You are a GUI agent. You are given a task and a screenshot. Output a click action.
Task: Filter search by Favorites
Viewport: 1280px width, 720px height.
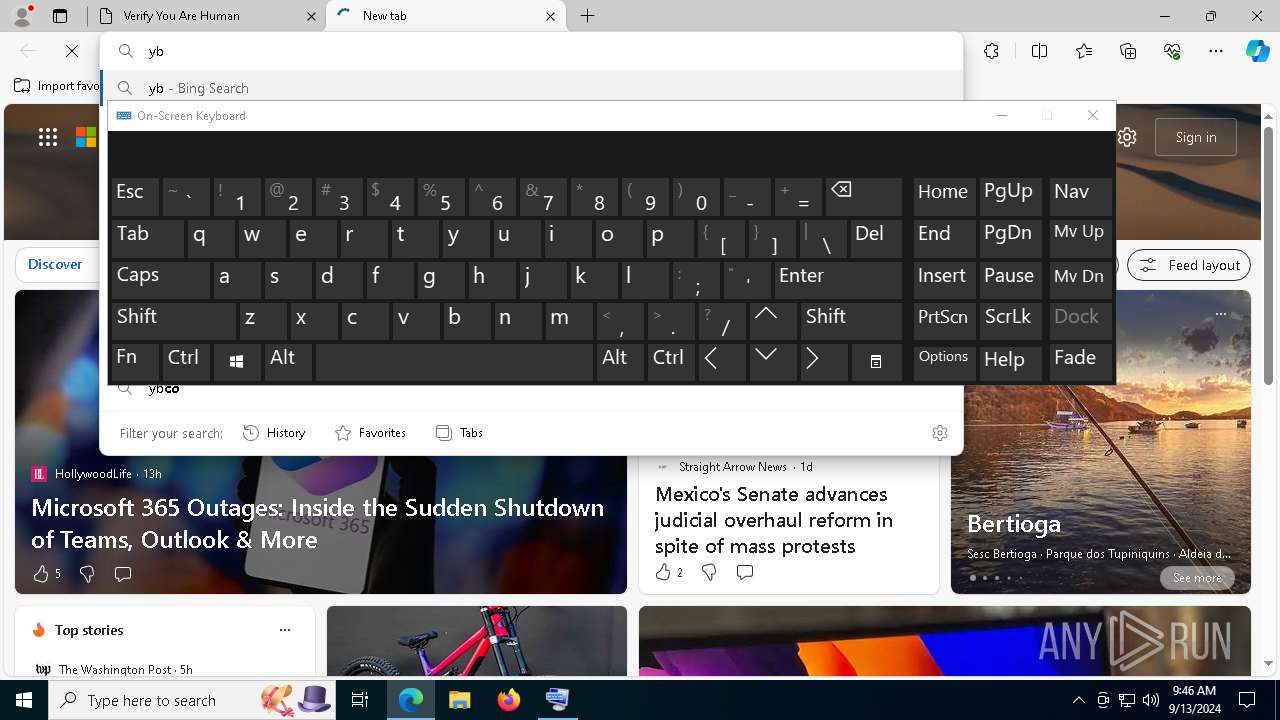click(x=370, y=433)
